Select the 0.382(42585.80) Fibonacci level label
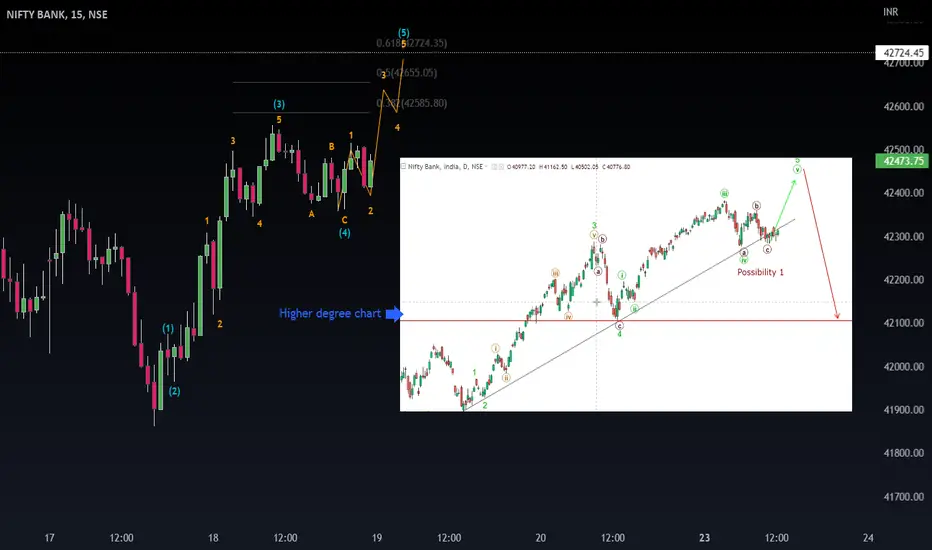Viewport: 932px width, 550px height. tap(412, 103)
